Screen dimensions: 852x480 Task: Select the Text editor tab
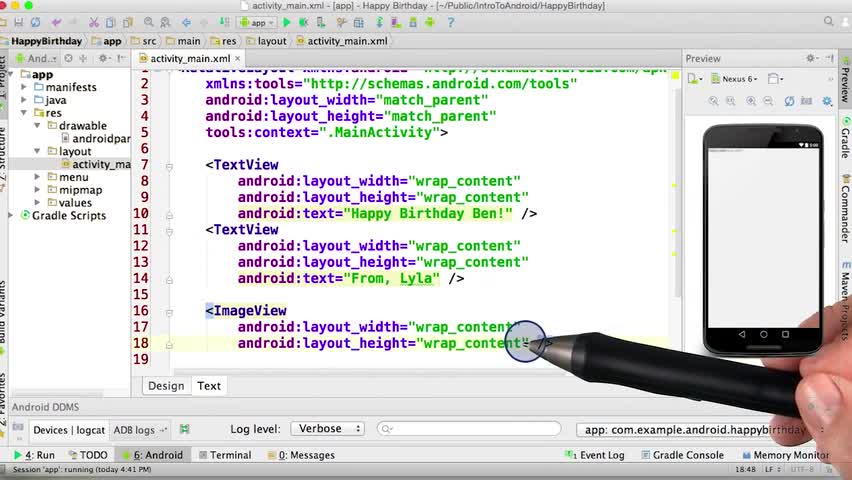coord(209,386)
